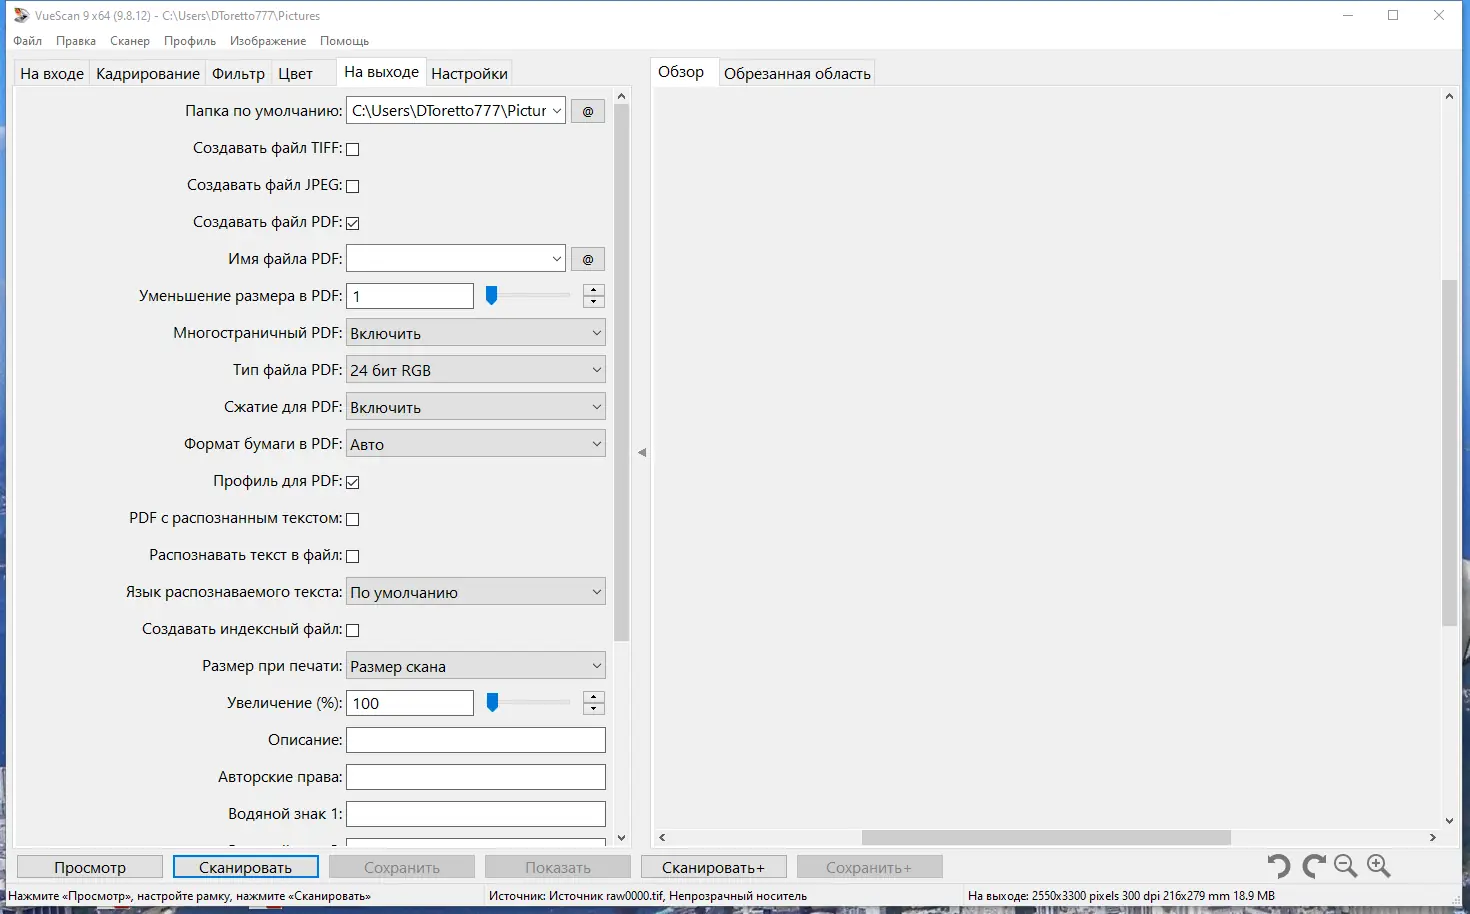The height and width of the screenshot is (914, 1470).
Task: Click @ button next to PDF file name
Action: coord(588,259)
